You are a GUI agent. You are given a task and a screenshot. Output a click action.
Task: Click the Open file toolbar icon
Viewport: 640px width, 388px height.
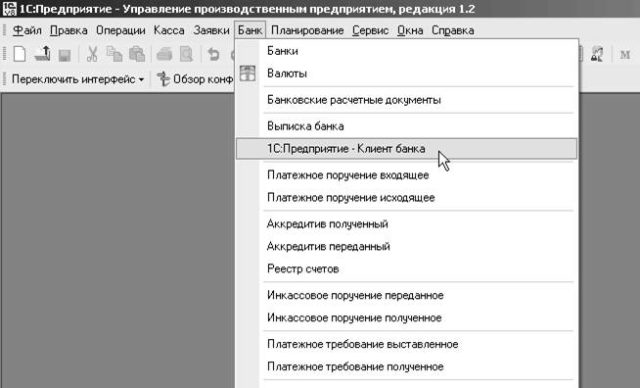tap(42, 54)
